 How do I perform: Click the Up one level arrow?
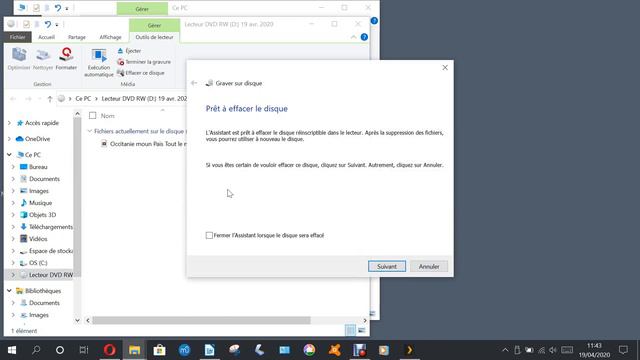50,99
